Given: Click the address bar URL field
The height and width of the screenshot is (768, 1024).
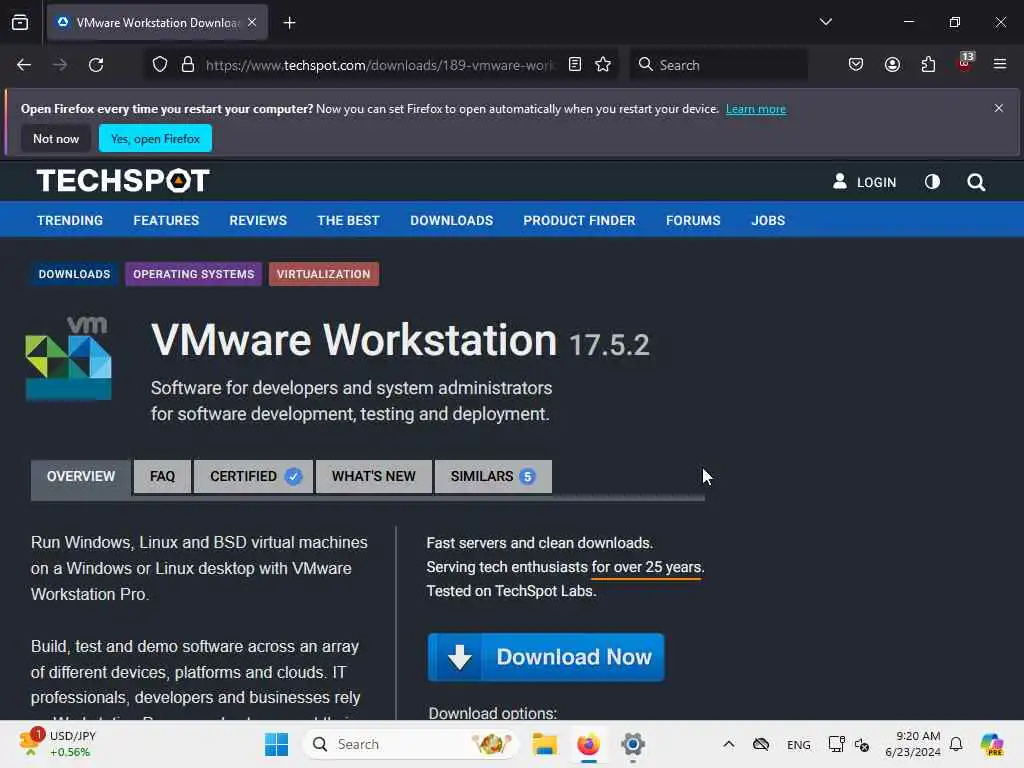Looking at the screenshot, I should click(379, 65).
